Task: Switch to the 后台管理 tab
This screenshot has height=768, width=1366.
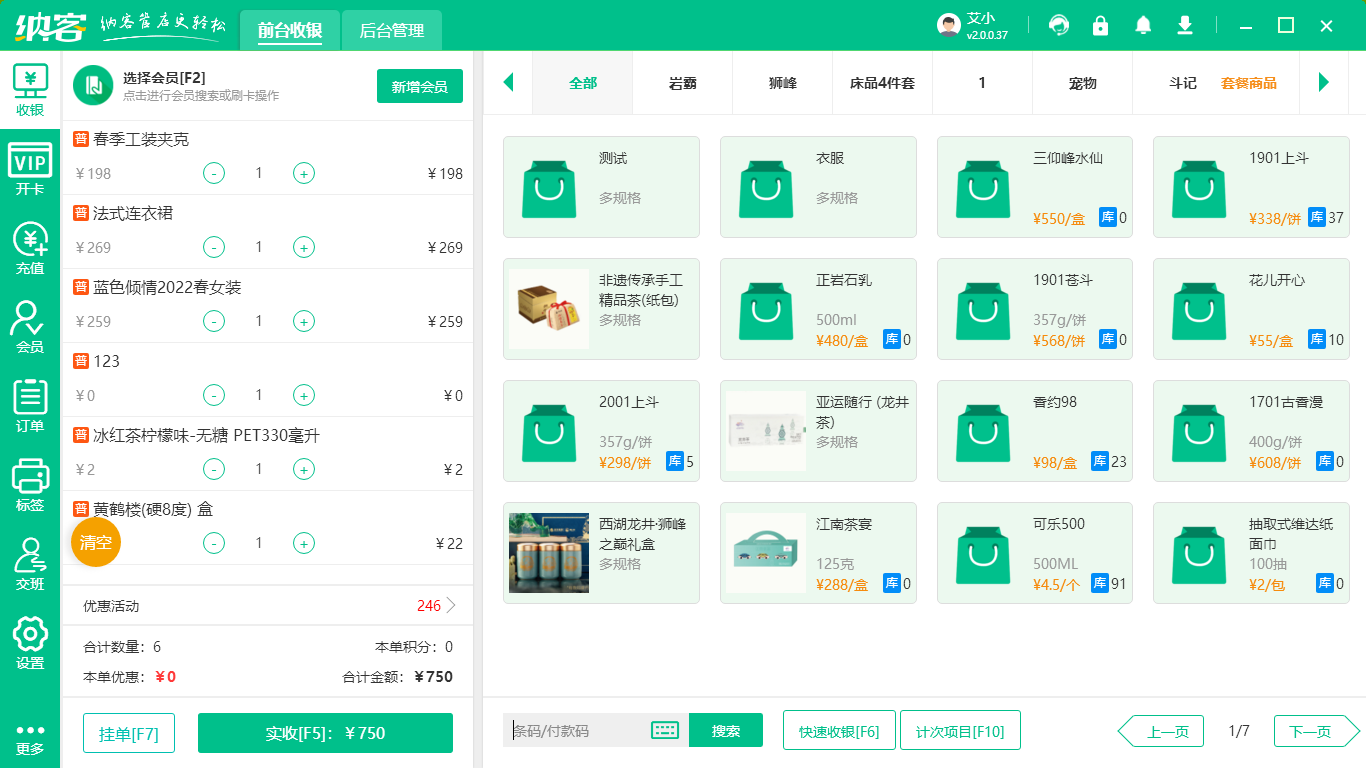Action: click(x=390, y=30)
